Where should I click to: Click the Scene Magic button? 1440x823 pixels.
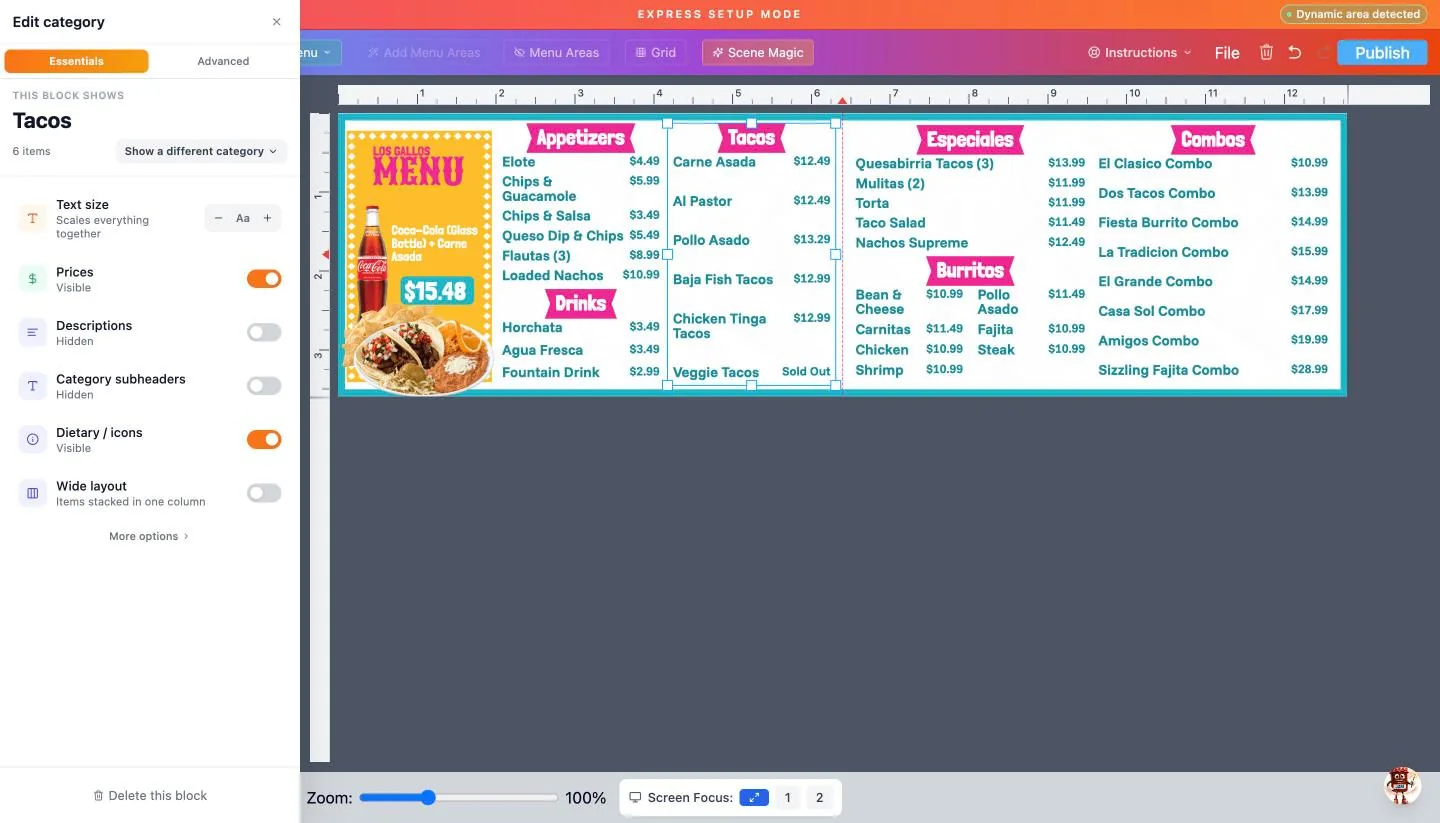pyautogui.click(x=758, y=53)
